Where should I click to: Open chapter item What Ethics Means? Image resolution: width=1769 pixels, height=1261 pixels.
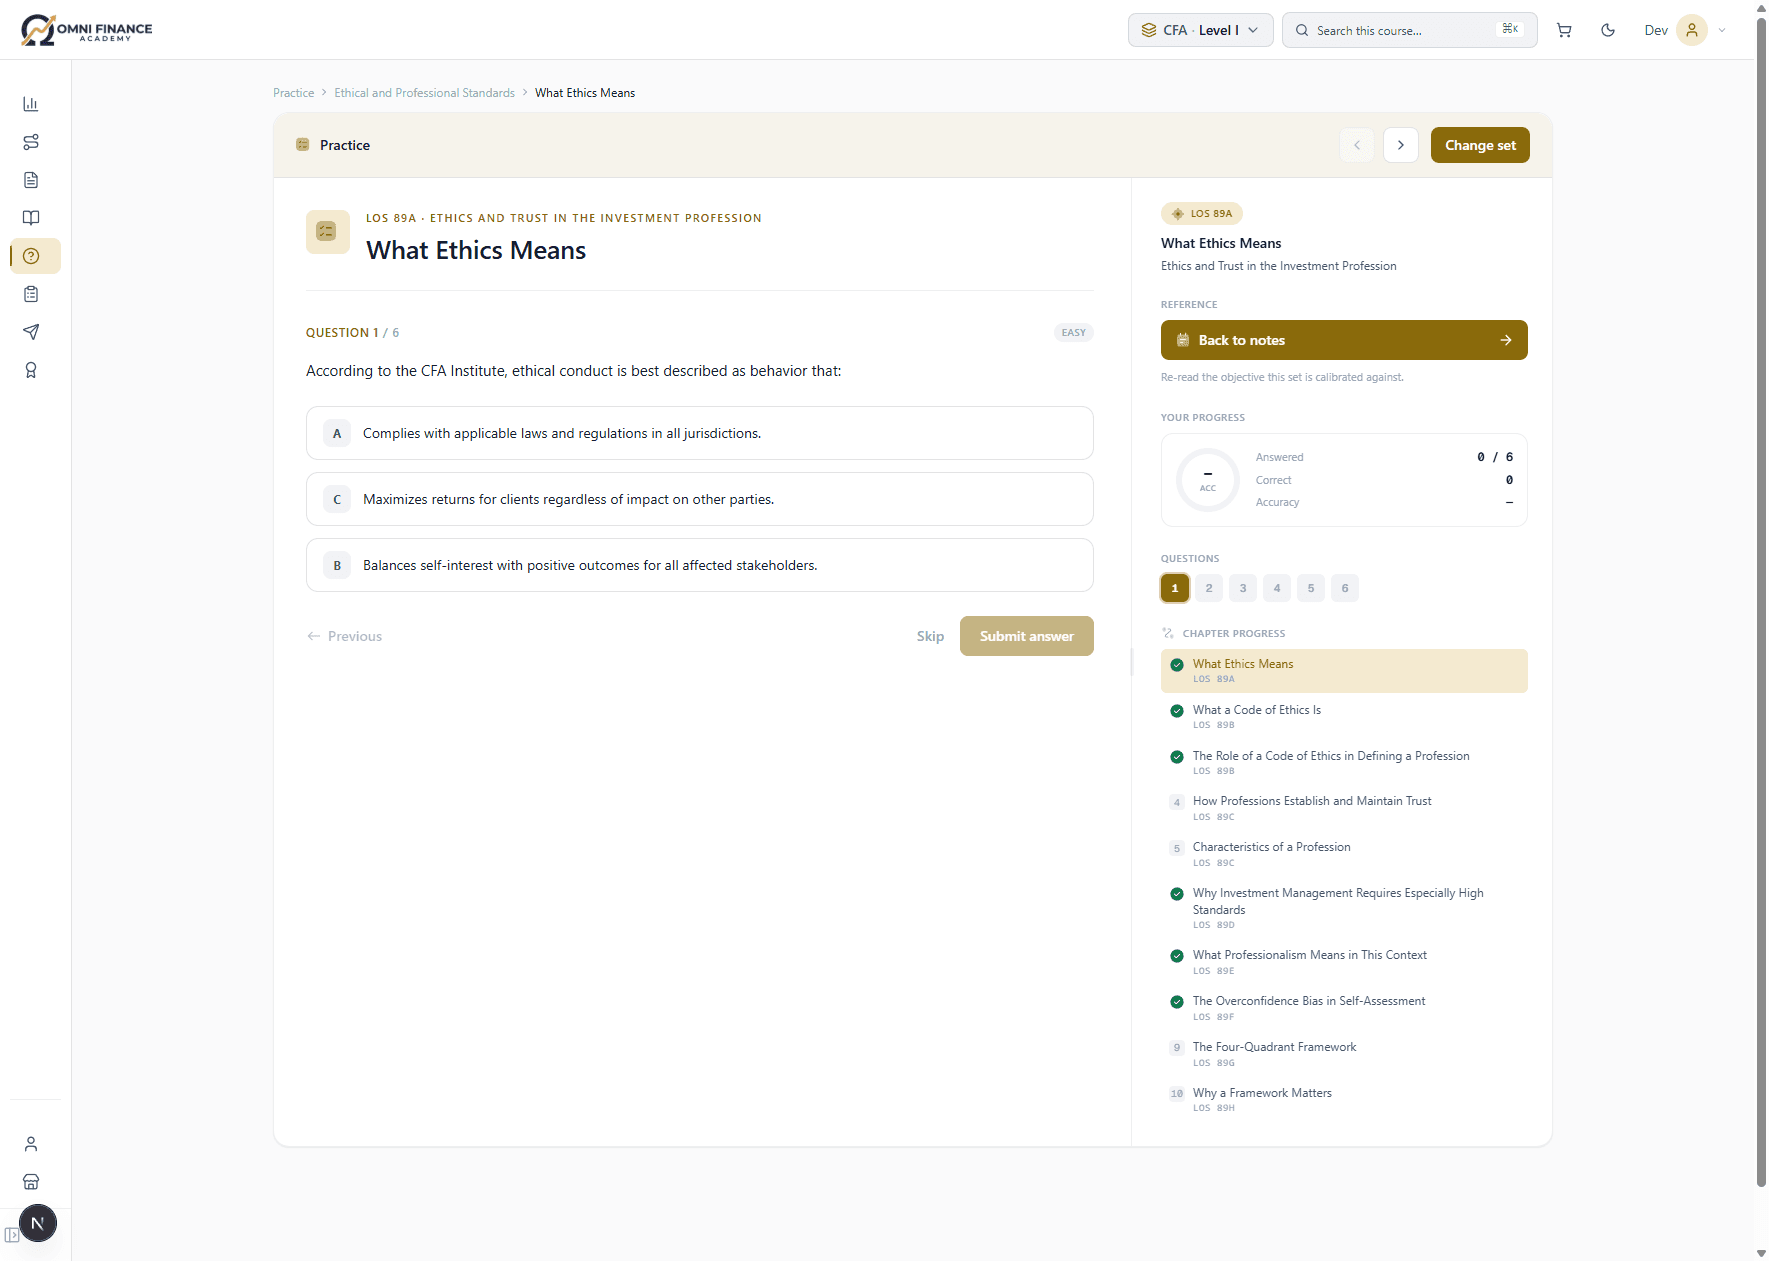pyautogui.click(x=1344, y=671)
